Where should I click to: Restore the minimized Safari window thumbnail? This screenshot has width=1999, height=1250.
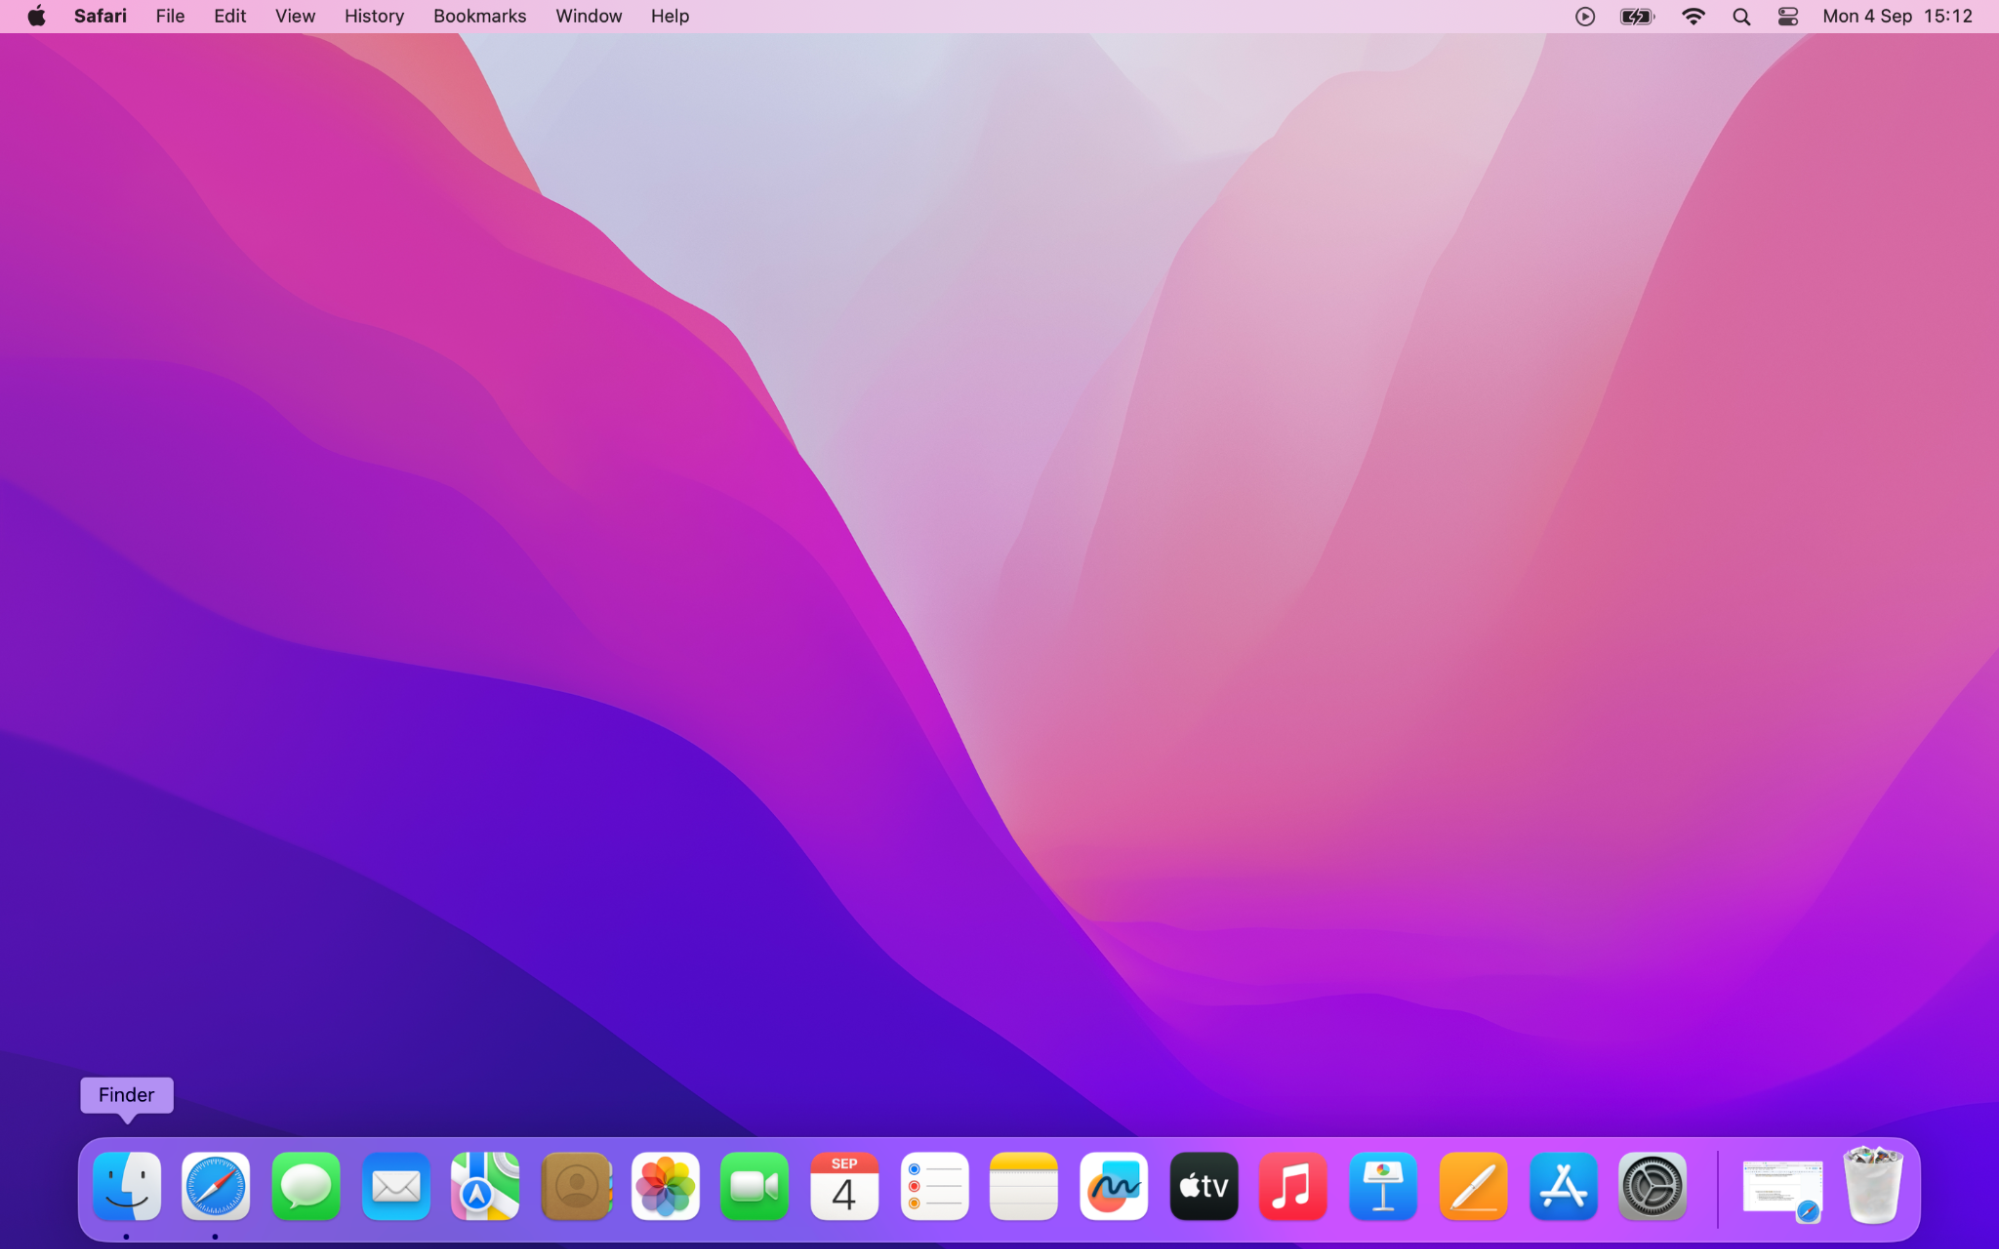[1782, 1189]
